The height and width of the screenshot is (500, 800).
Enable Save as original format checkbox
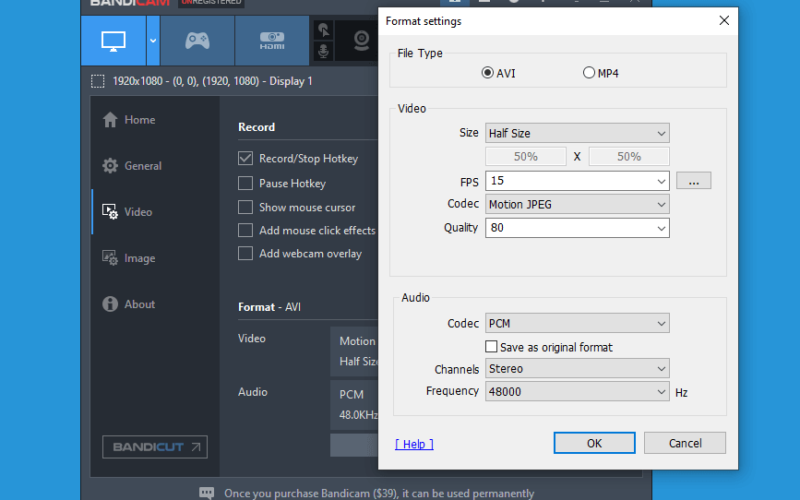pos(491,347)
